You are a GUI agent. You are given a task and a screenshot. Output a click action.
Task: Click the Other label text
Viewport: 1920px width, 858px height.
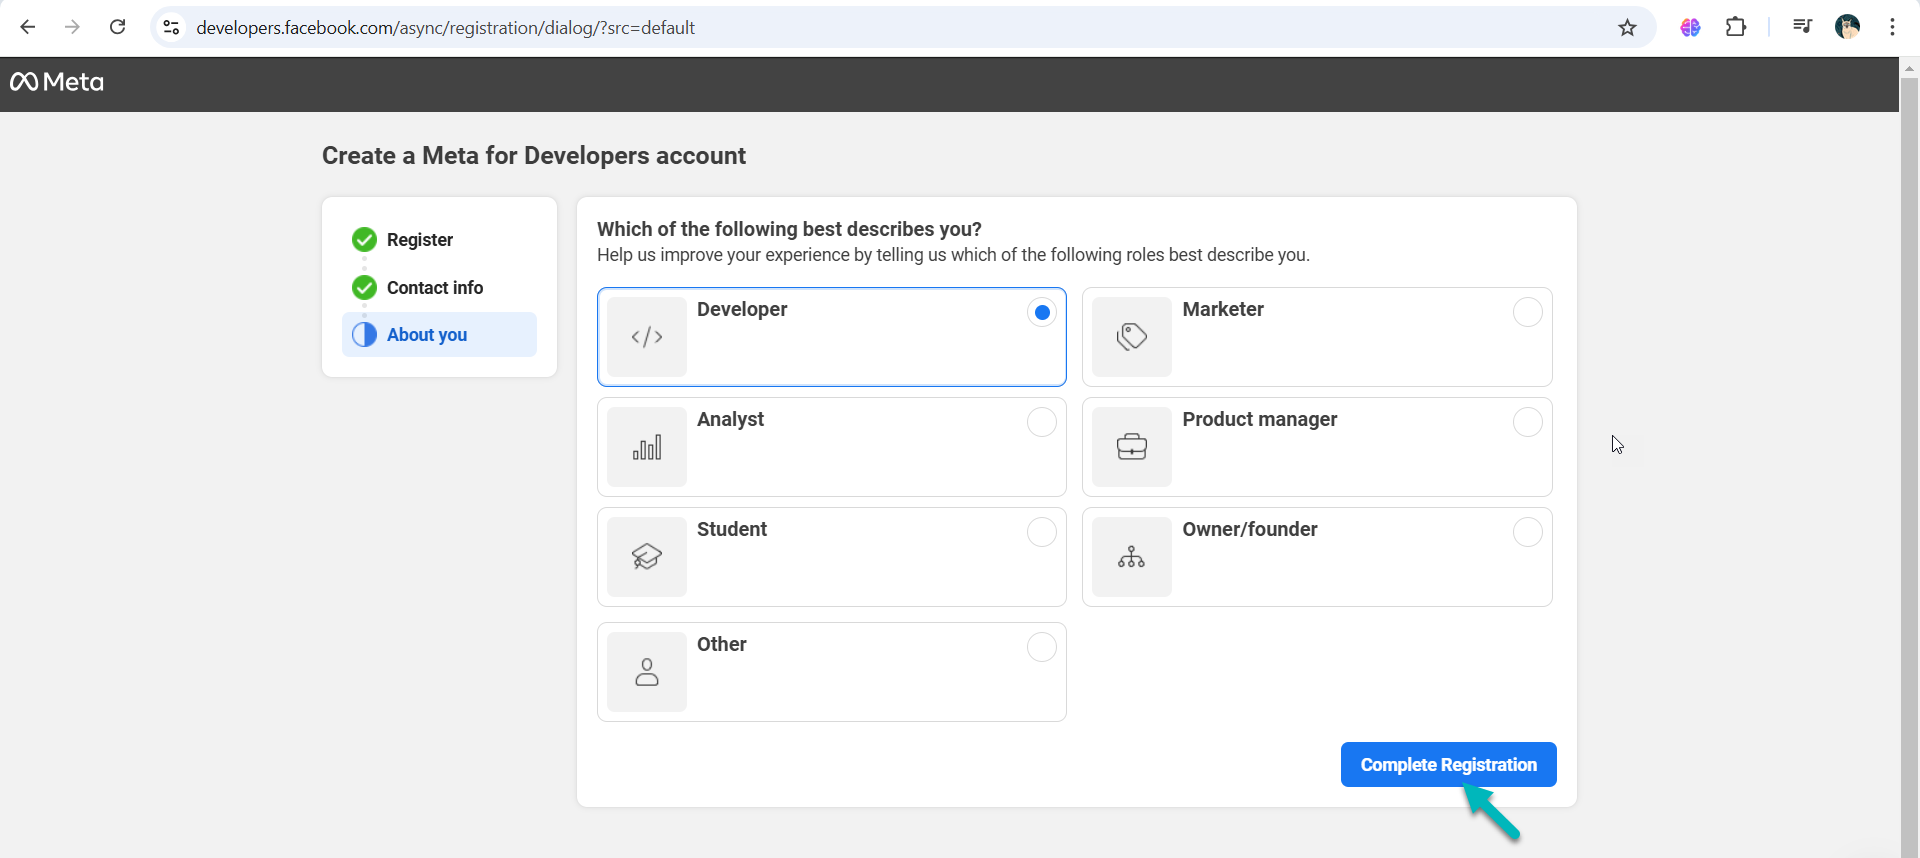(x=722, y=645)
